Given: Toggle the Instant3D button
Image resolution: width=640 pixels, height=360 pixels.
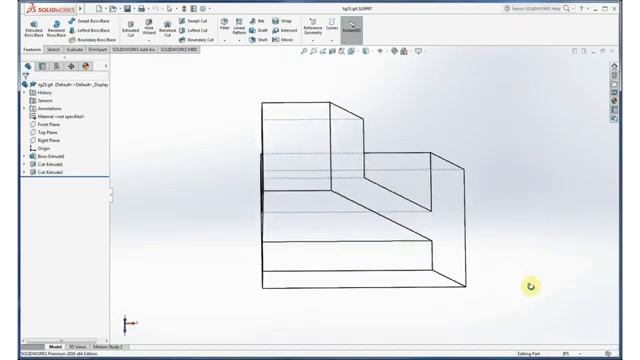Looking at the screenshot, I should click(351, 29).
